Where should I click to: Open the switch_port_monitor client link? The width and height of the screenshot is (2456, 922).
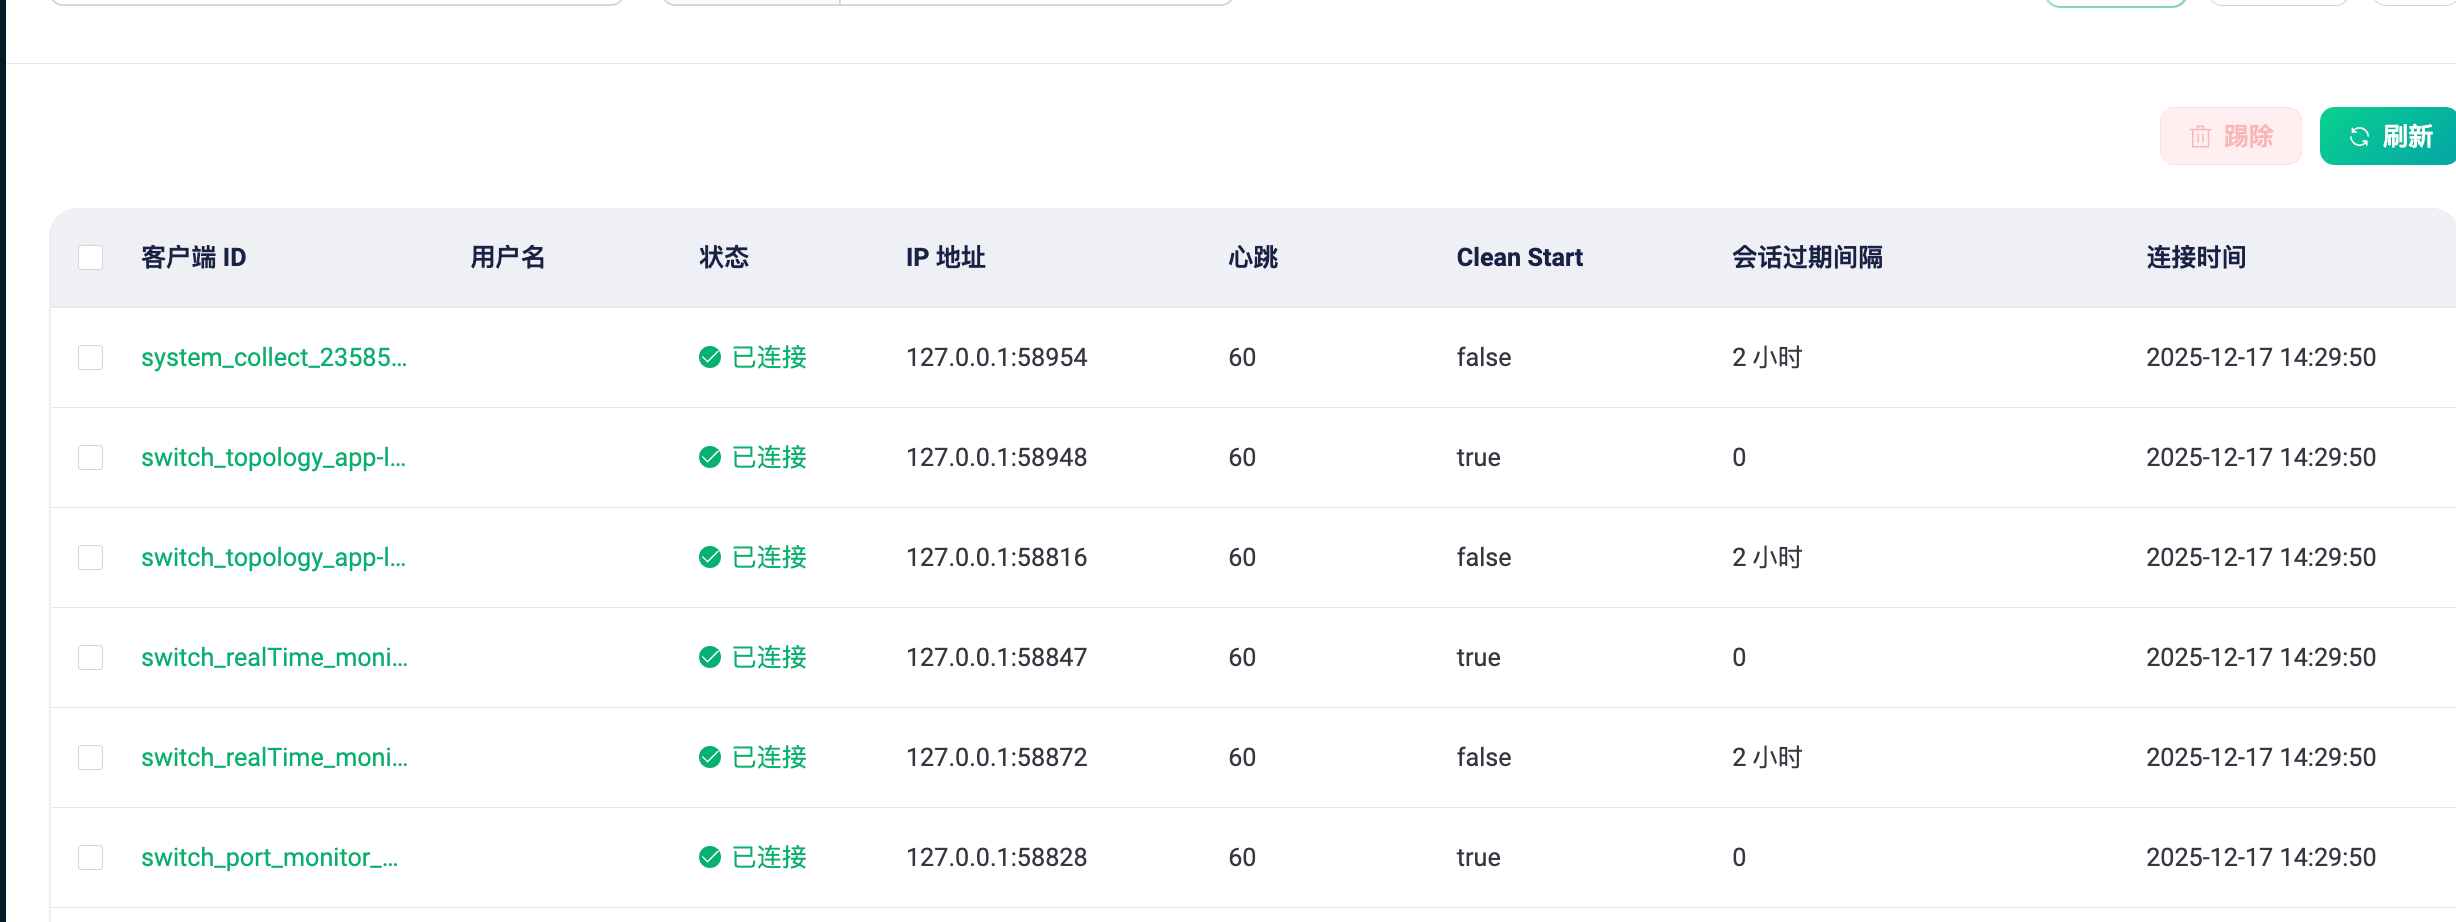[269, 857]
